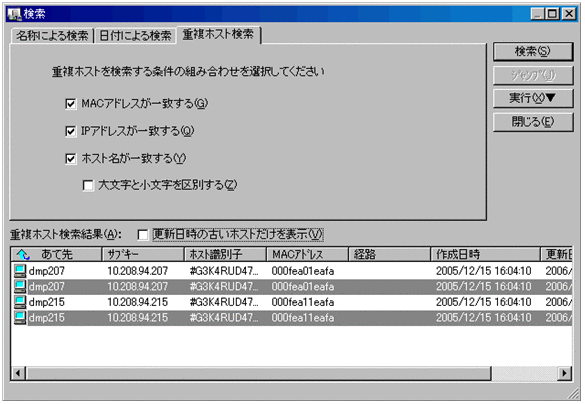Check 更新日時の古いホストだけを表示 option

(x=143, y=235)
